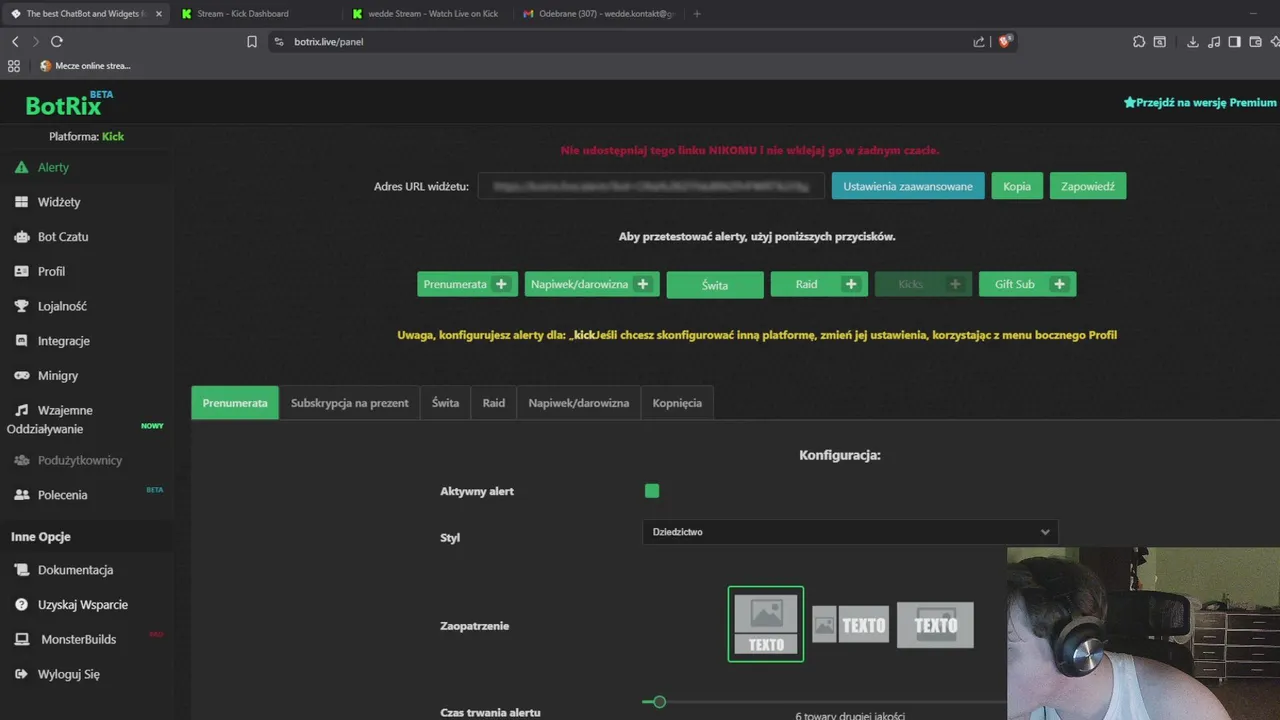Switch to the Kopnięcia tab

pyautogui.click(x=677, y=403)
